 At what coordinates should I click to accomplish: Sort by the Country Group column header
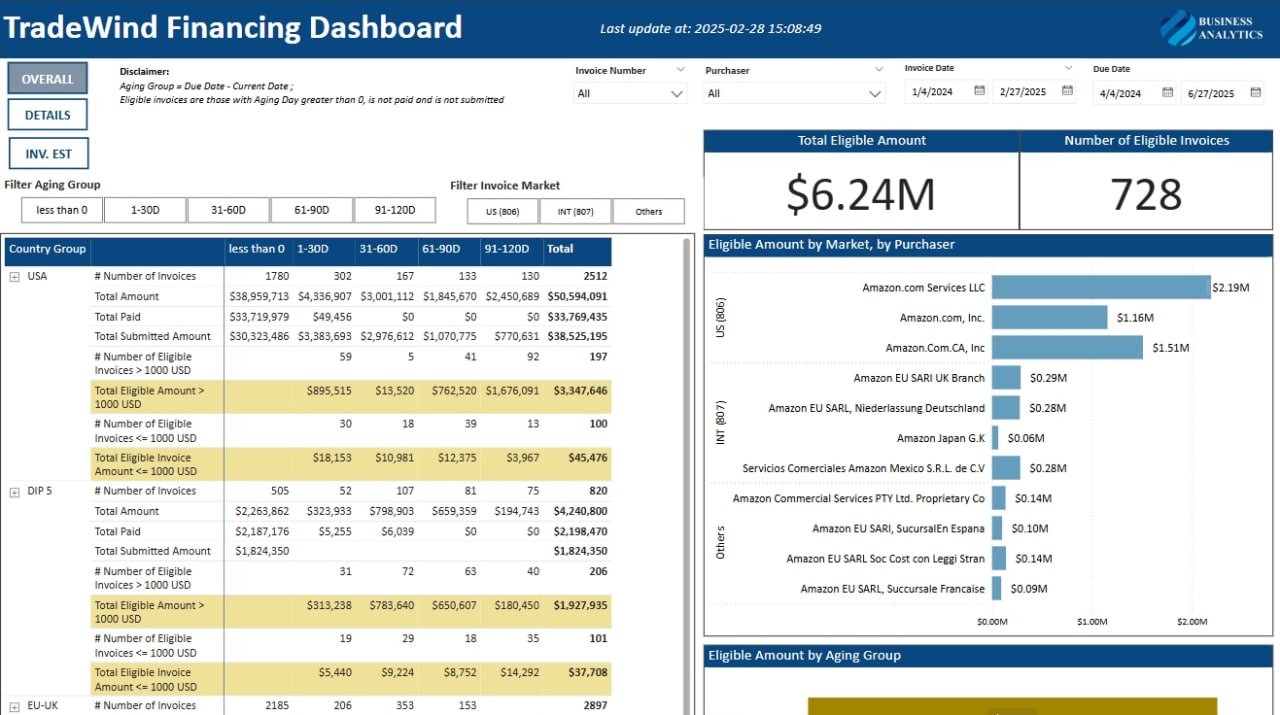47,249
